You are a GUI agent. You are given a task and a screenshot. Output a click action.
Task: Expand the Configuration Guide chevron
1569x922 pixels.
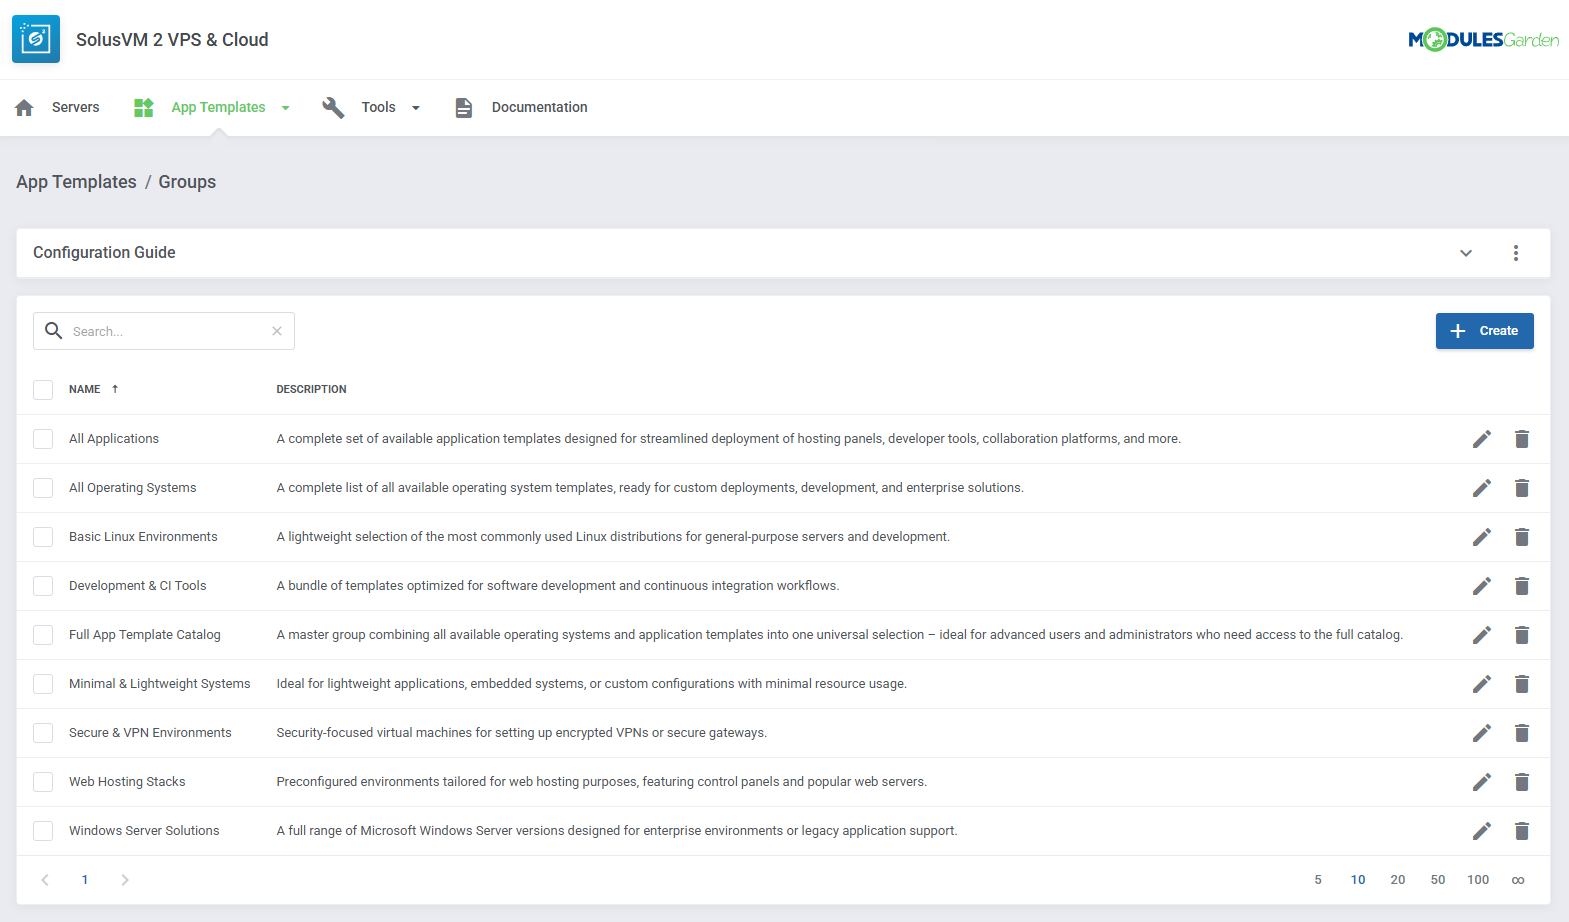click(1466, 253)
